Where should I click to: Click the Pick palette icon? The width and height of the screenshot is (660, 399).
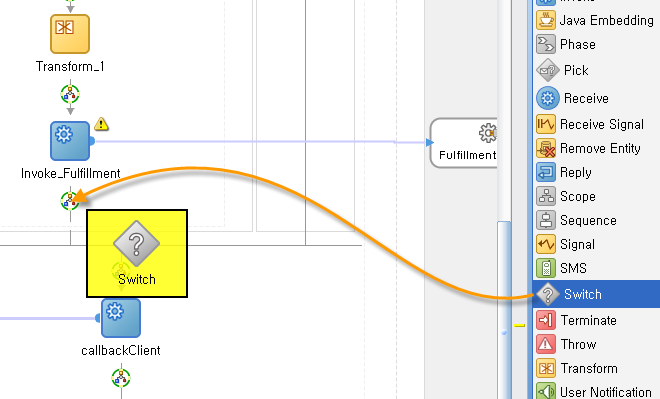(548, 70)
